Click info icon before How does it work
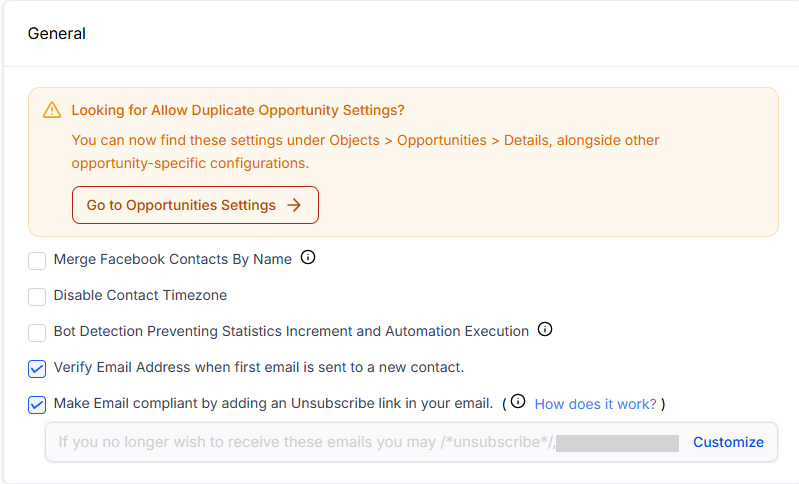The width and height of the screenshot is (799, 484). click(x=518, y=402)
